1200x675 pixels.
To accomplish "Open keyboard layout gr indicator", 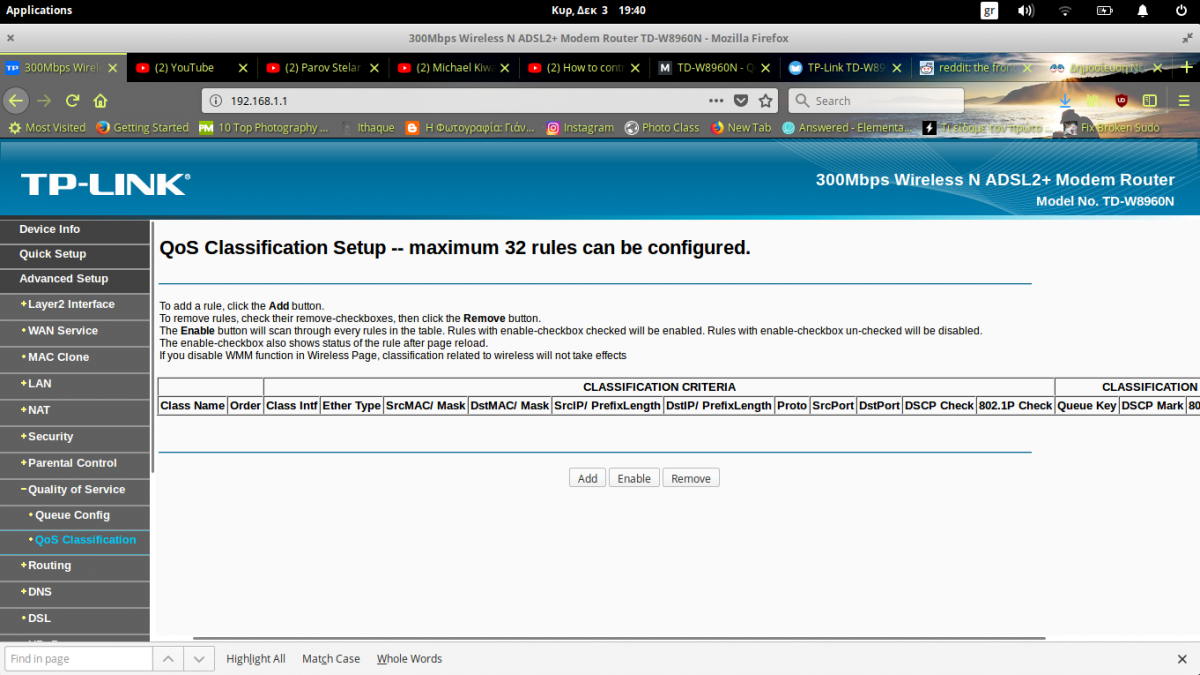I will point(990,10).
